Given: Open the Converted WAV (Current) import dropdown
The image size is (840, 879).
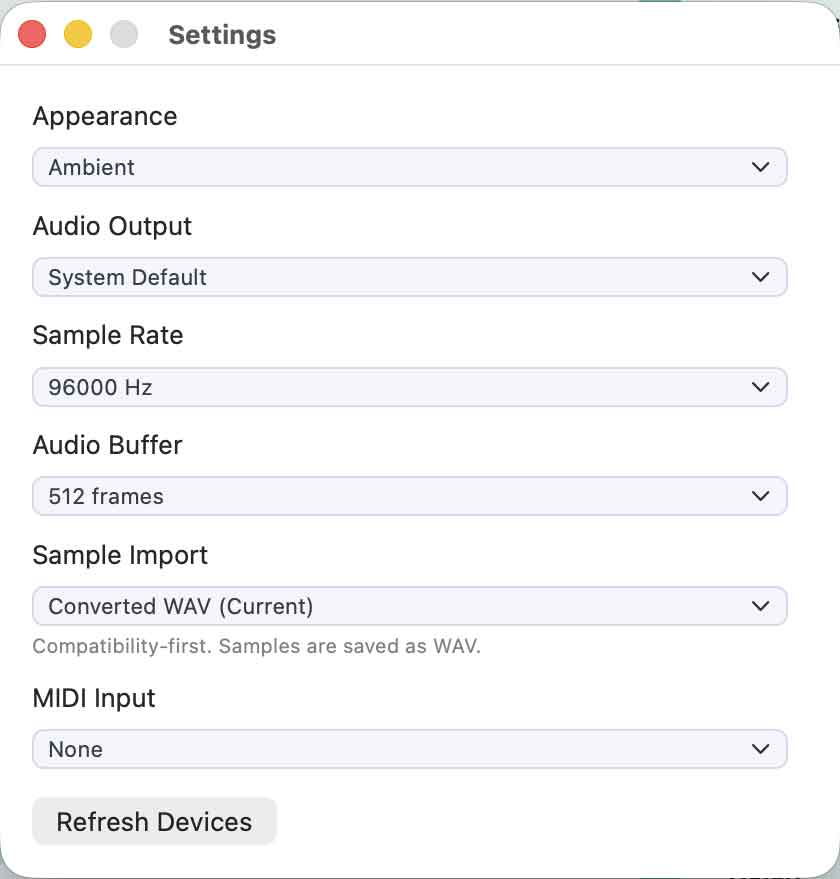Looking at the screenshot, I should click(x=400, y=606).
